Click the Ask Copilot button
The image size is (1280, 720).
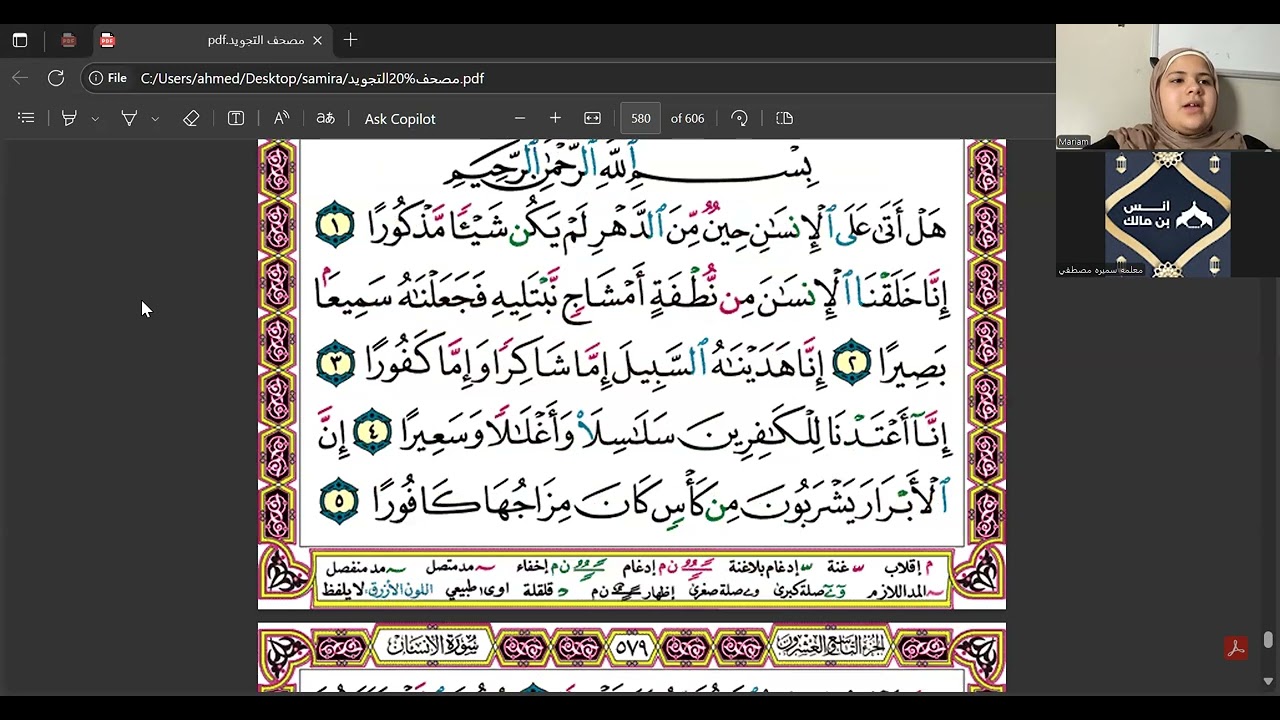[x=400, y=118]
